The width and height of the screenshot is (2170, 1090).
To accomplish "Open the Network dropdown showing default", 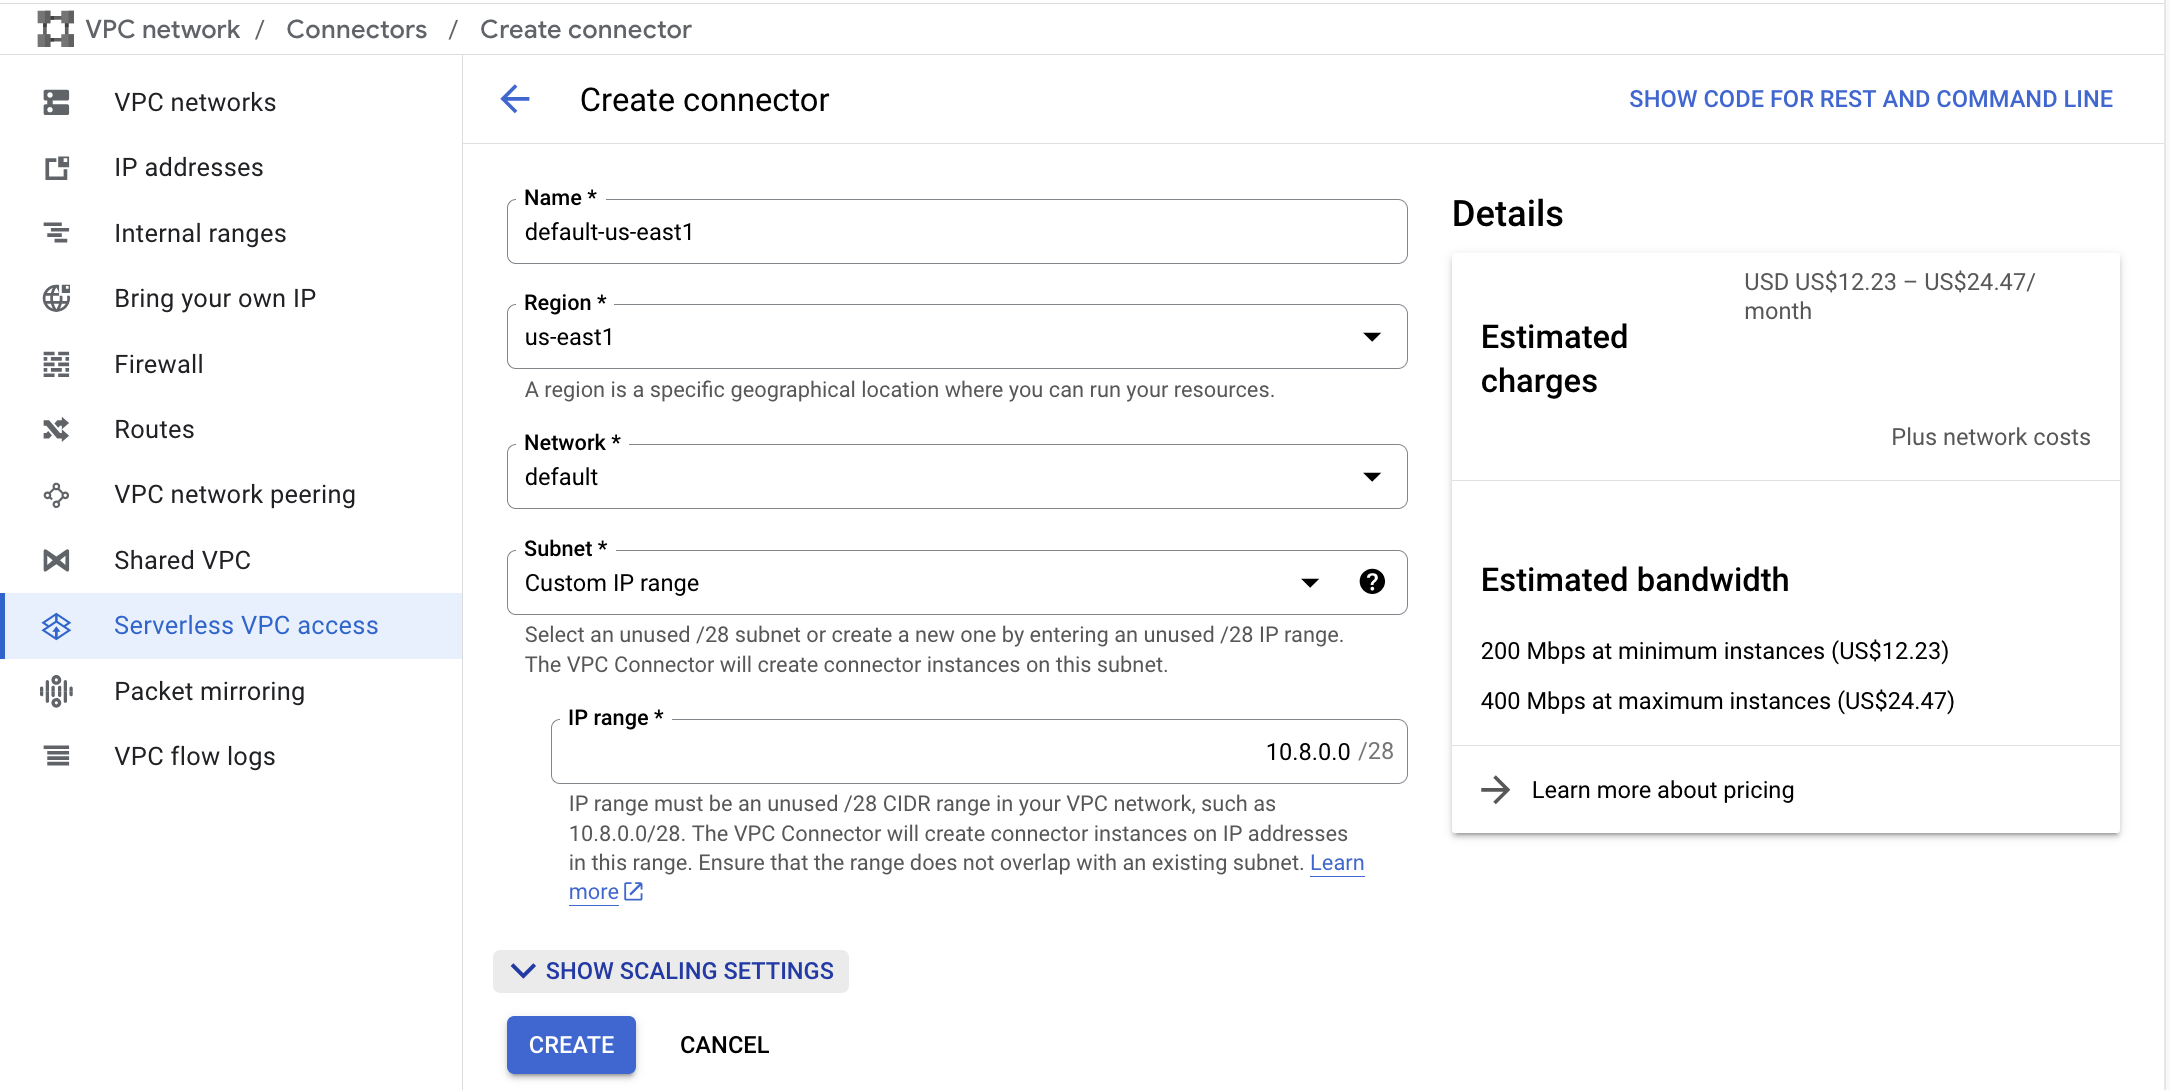I will tap(957, 477).
